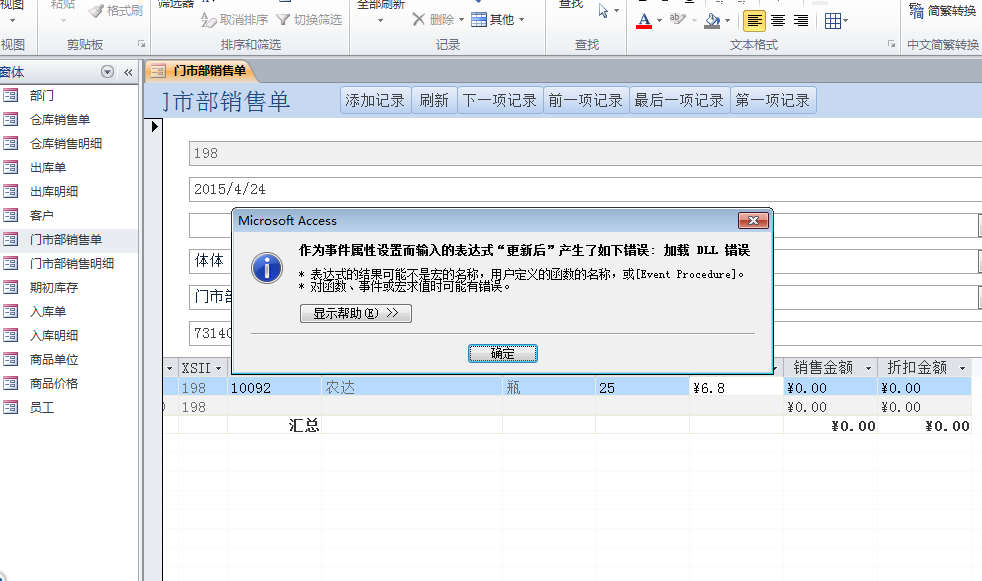Open font color dropdown arrow
This screenshot has width=982, height=581.
(x=659, y=21)
